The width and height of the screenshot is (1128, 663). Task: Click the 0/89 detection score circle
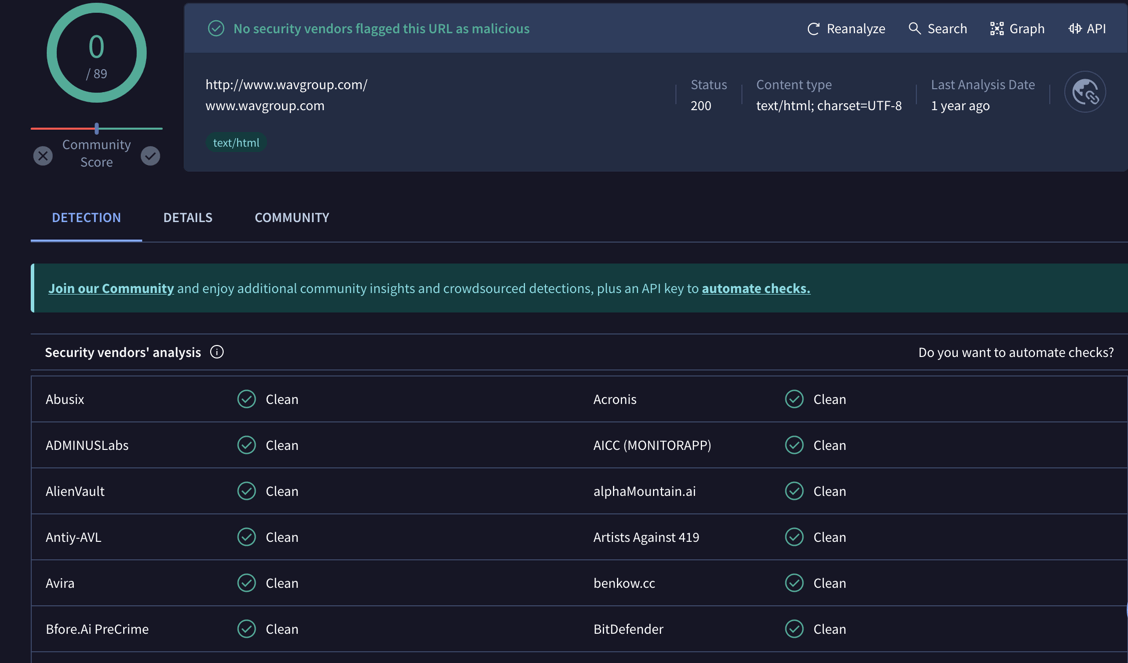96,53
